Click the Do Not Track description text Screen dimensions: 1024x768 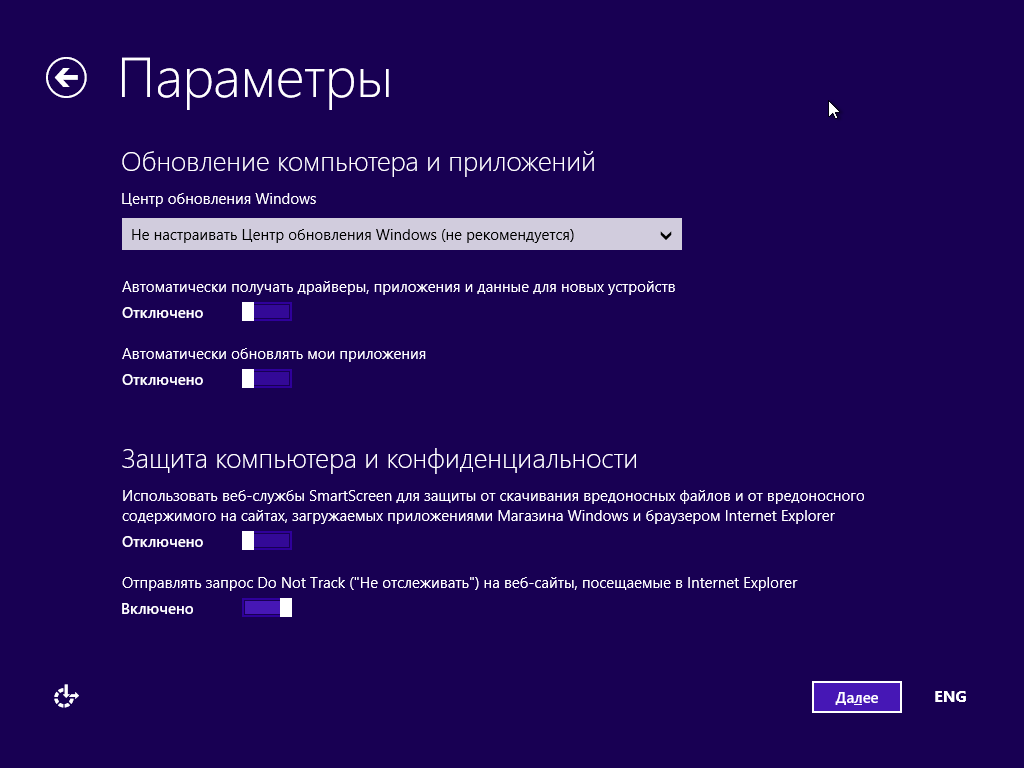point(459,582)
